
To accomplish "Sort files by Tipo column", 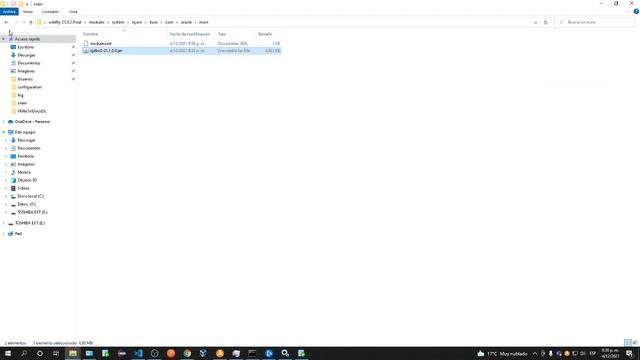I will point(222,34).
